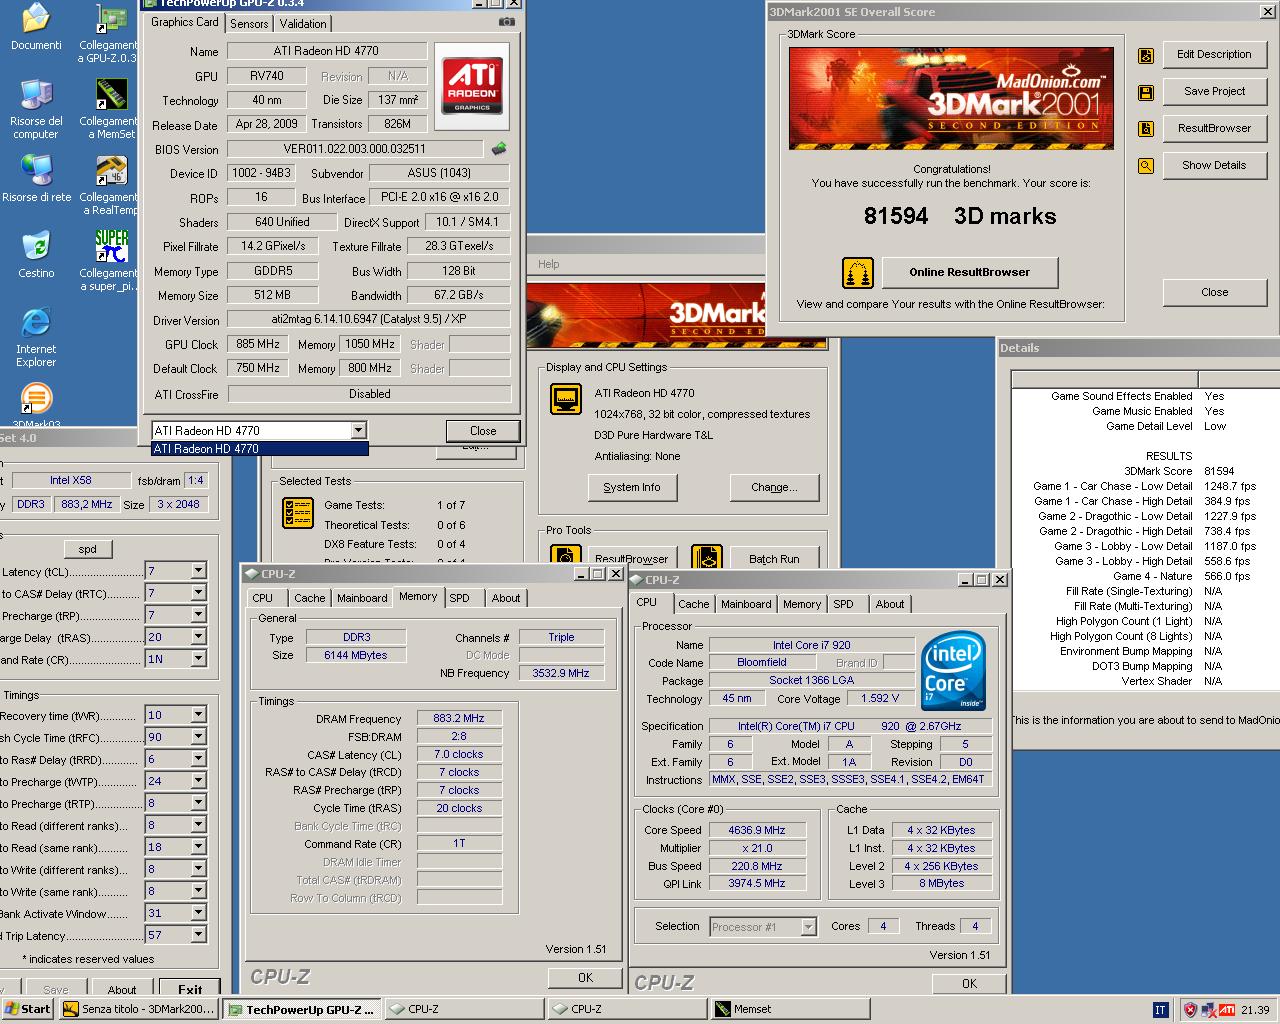
Task: Click the Edit Description button
Action: 1214,54
